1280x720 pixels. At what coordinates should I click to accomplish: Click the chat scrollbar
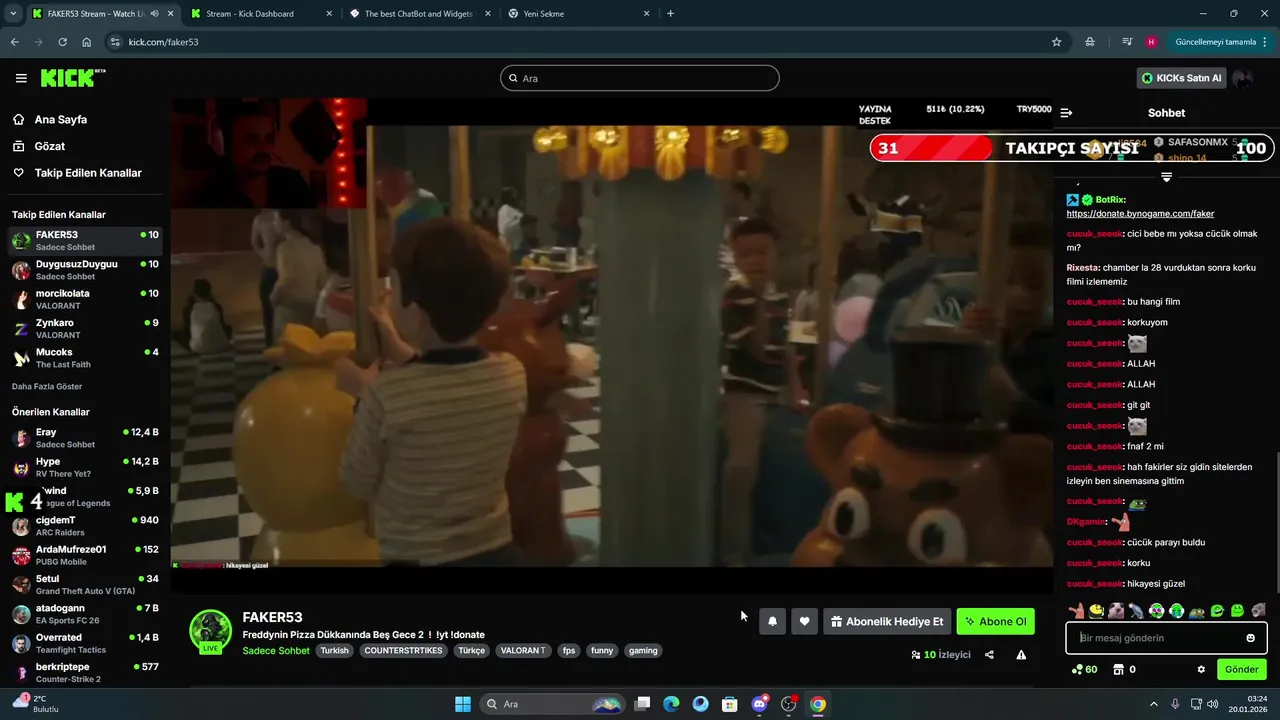1276,525
